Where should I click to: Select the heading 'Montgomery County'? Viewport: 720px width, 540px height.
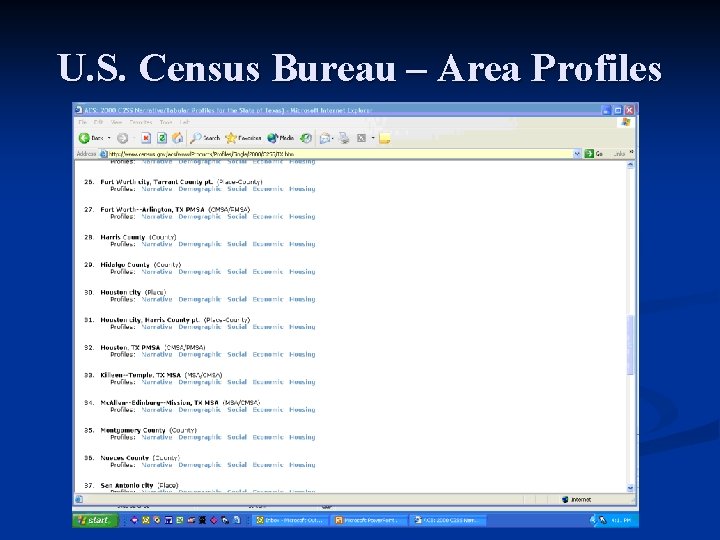(x=133, y=430)
